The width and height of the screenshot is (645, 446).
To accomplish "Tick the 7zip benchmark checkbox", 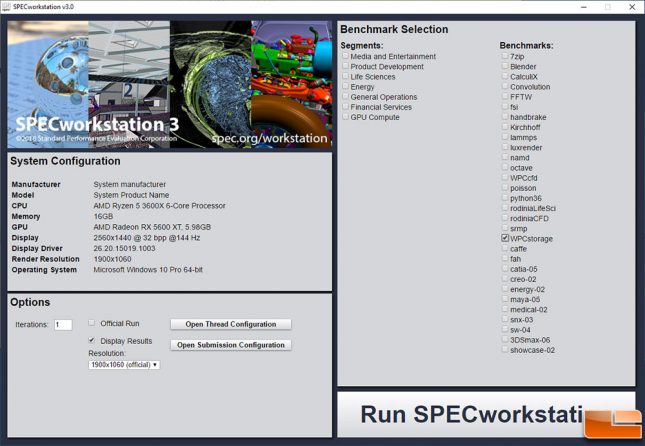I will (x=505, y=56).
